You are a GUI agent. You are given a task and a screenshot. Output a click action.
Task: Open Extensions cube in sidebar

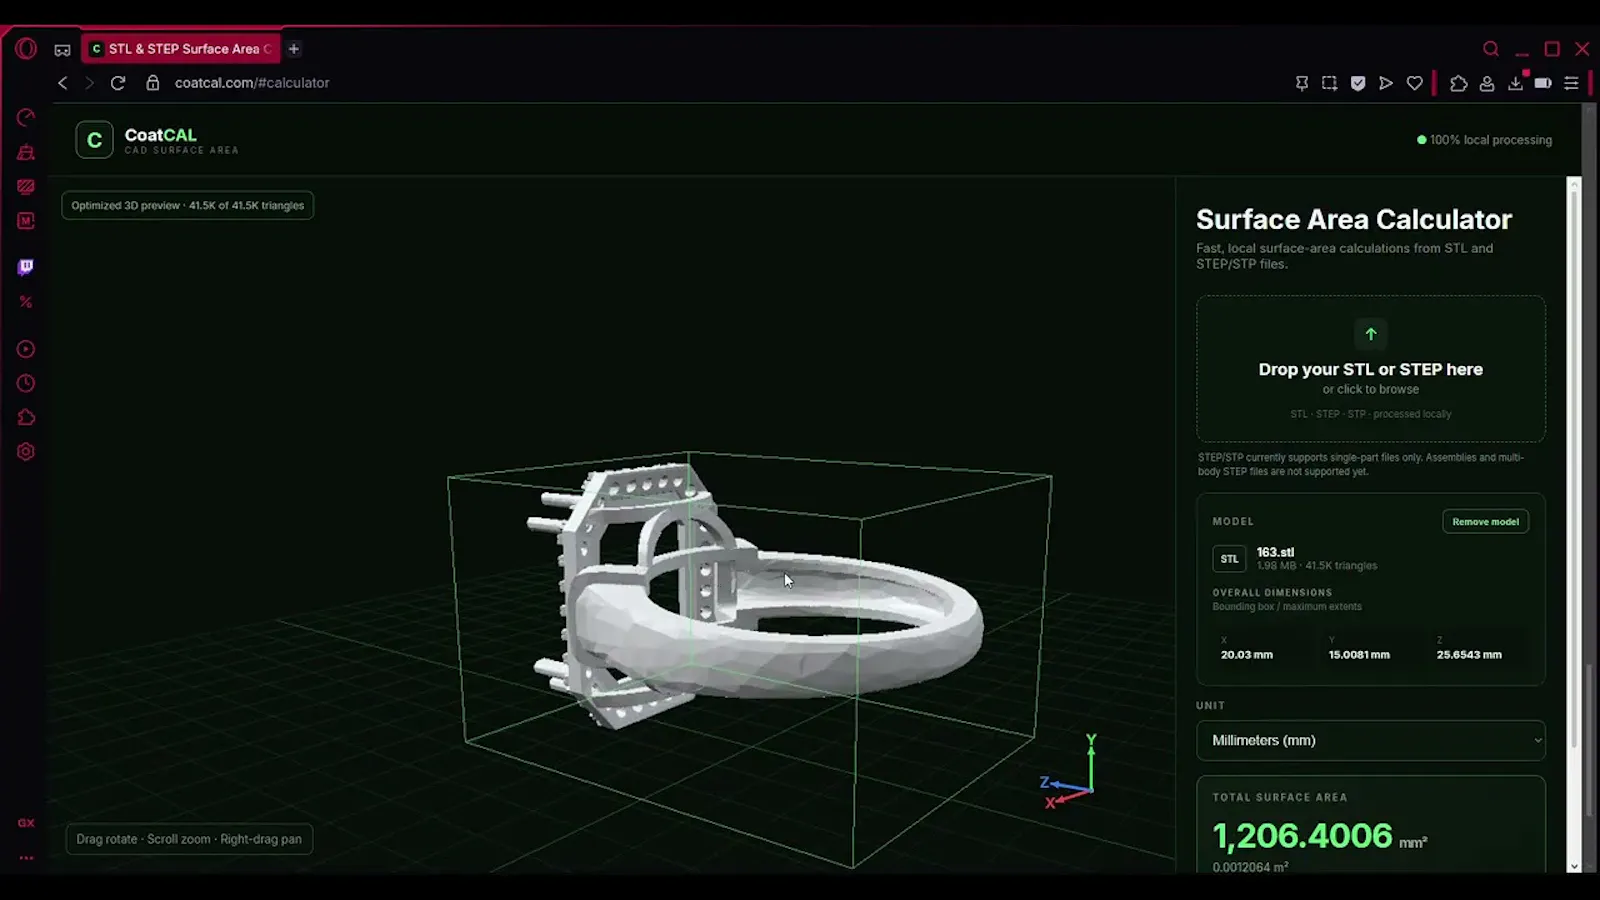pyautogui.click(x=26, y=417)
